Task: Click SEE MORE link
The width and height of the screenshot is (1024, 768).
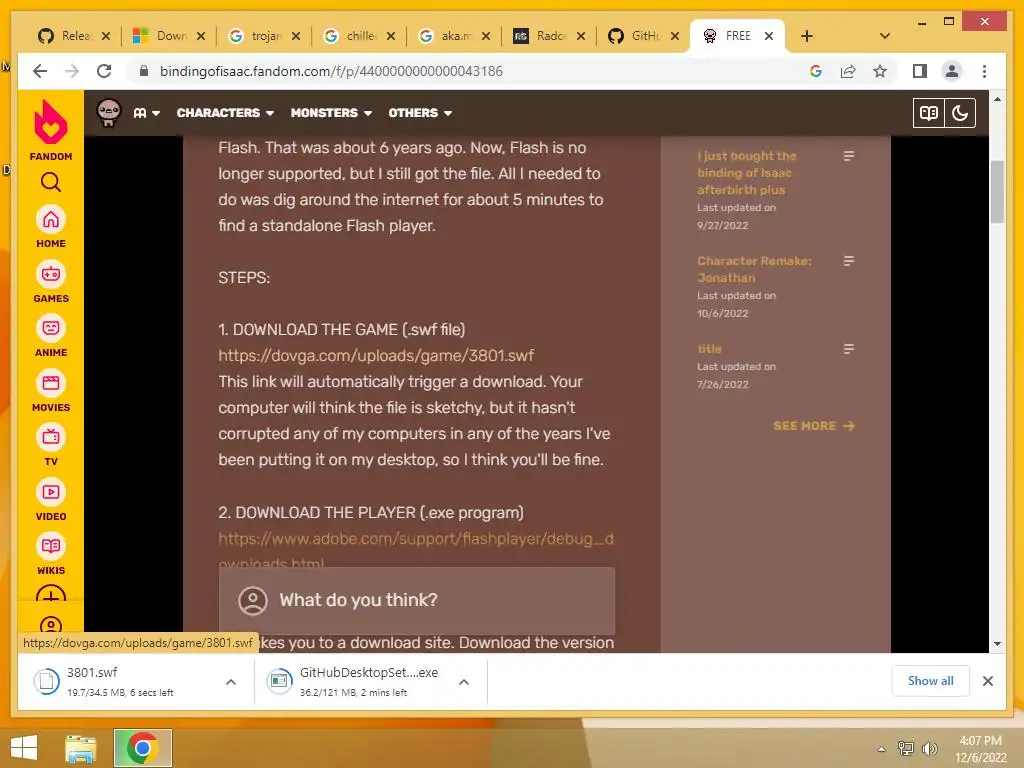Action: (x=814, y=426)
